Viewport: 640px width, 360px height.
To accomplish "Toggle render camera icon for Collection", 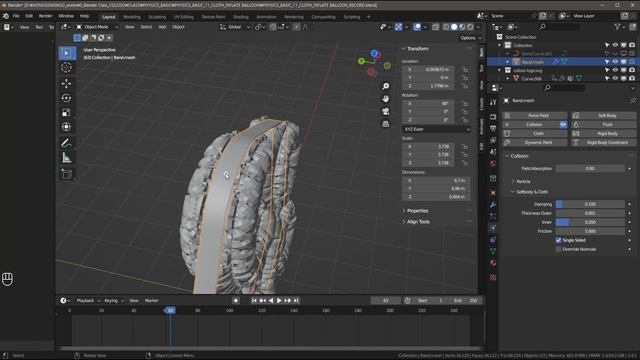I will [x=632, y=45].
